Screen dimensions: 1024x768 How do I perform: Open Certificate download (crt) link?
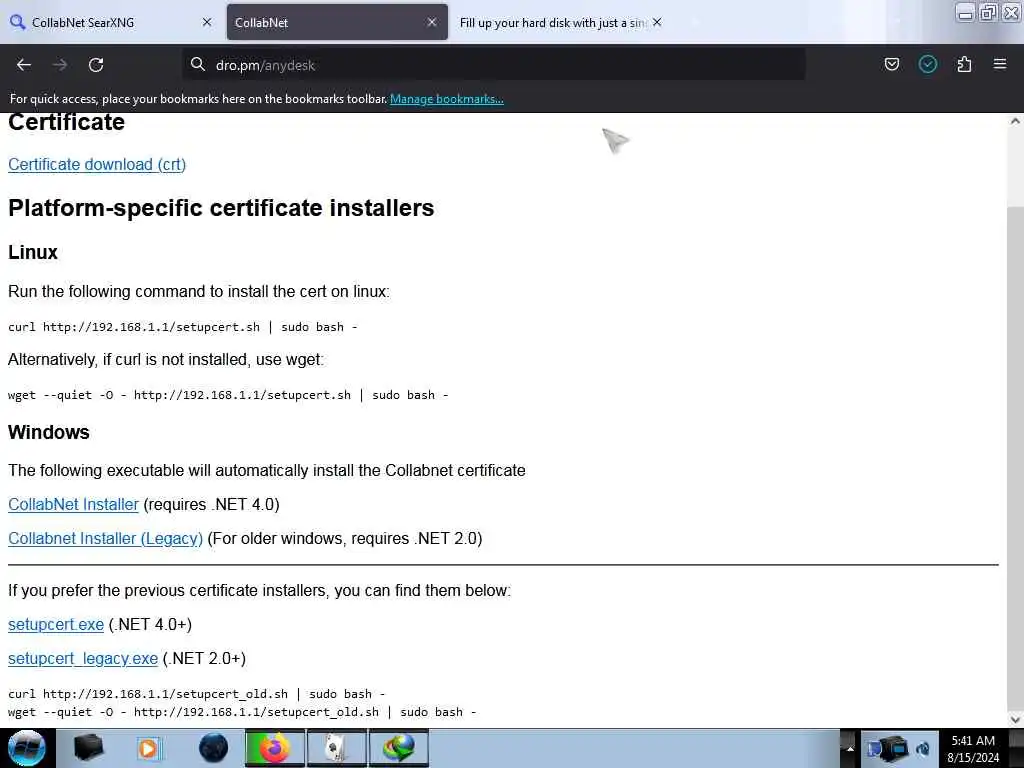point(97,165)
